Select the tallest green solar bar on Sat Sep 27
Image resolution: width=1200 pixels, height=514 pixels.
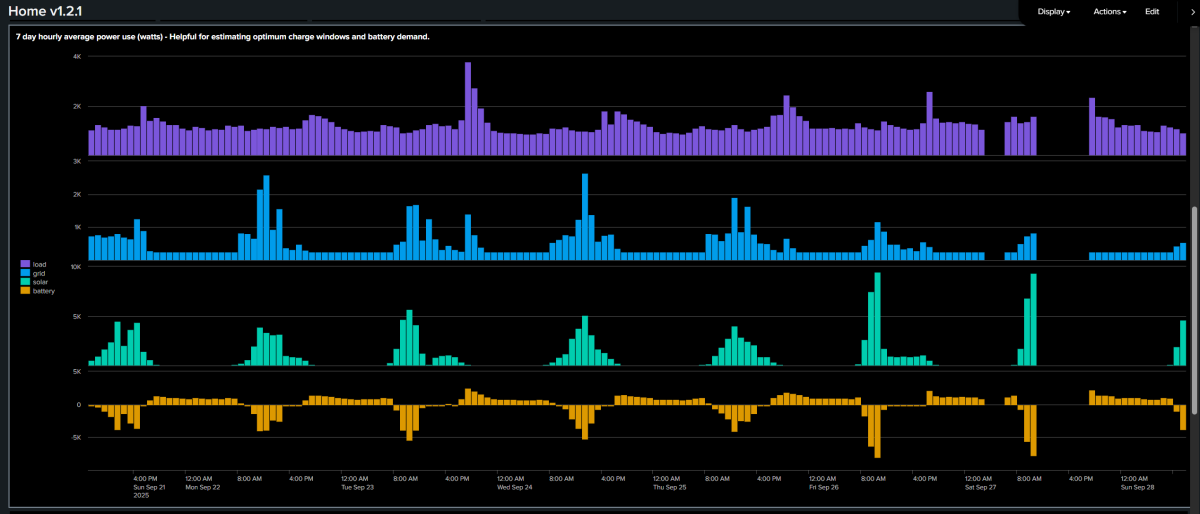point(1034,320)
